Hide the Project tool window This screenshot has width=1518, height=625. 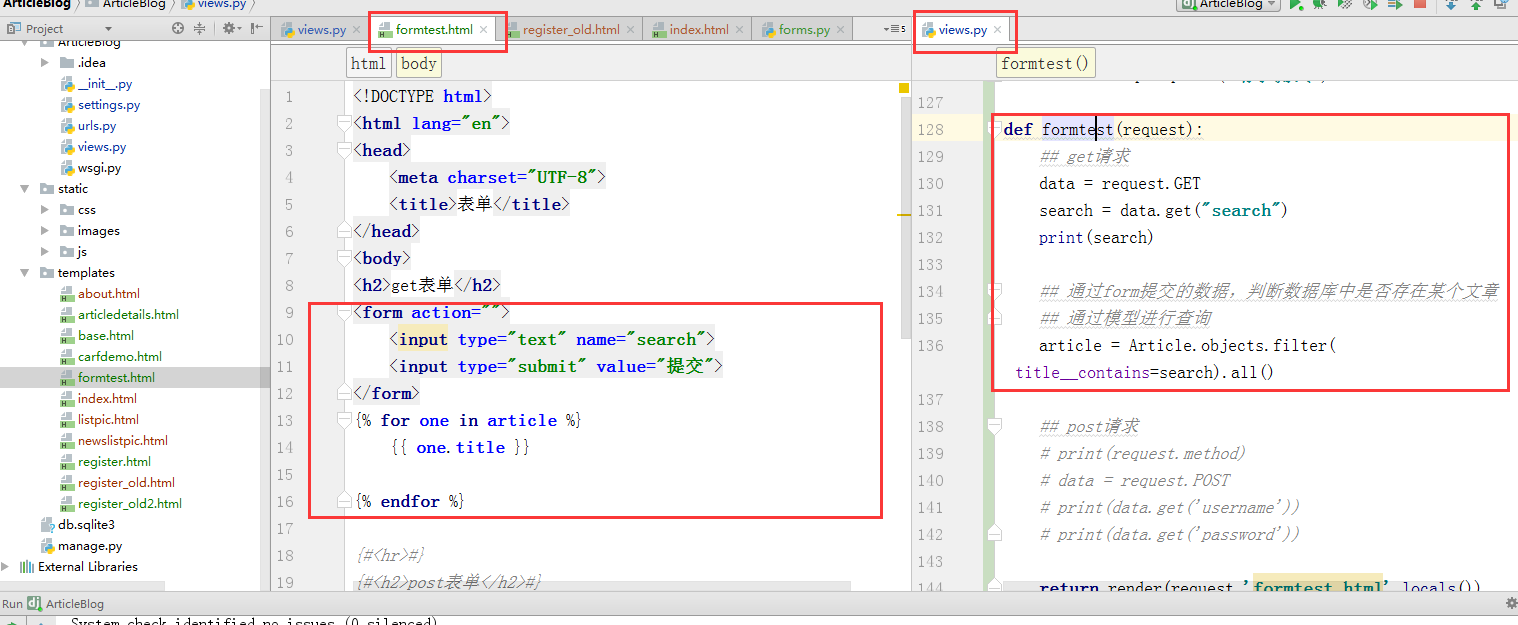(254, 28)
